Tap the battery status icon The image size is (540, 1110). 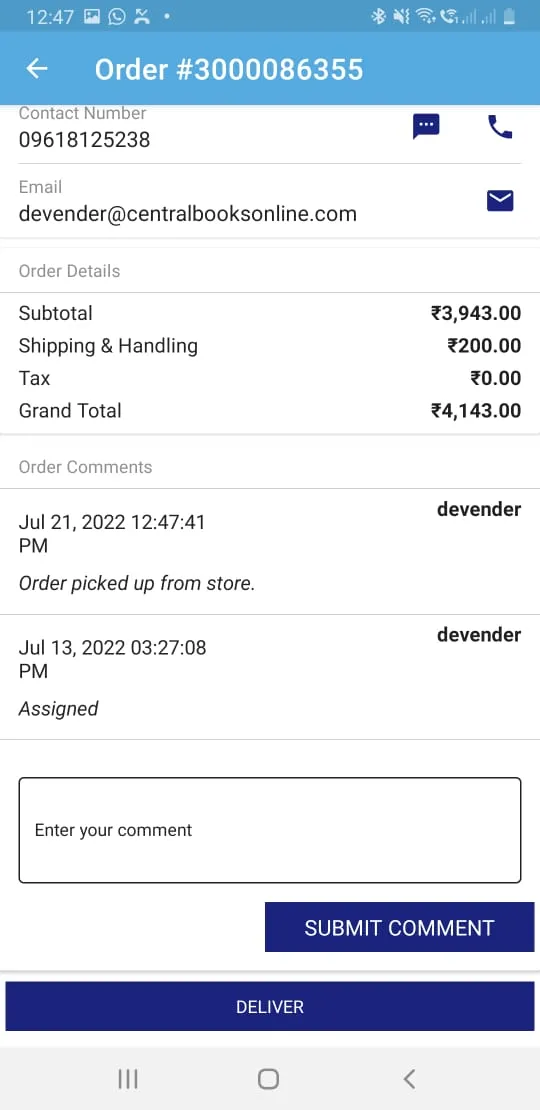click(x=509, y=16)
